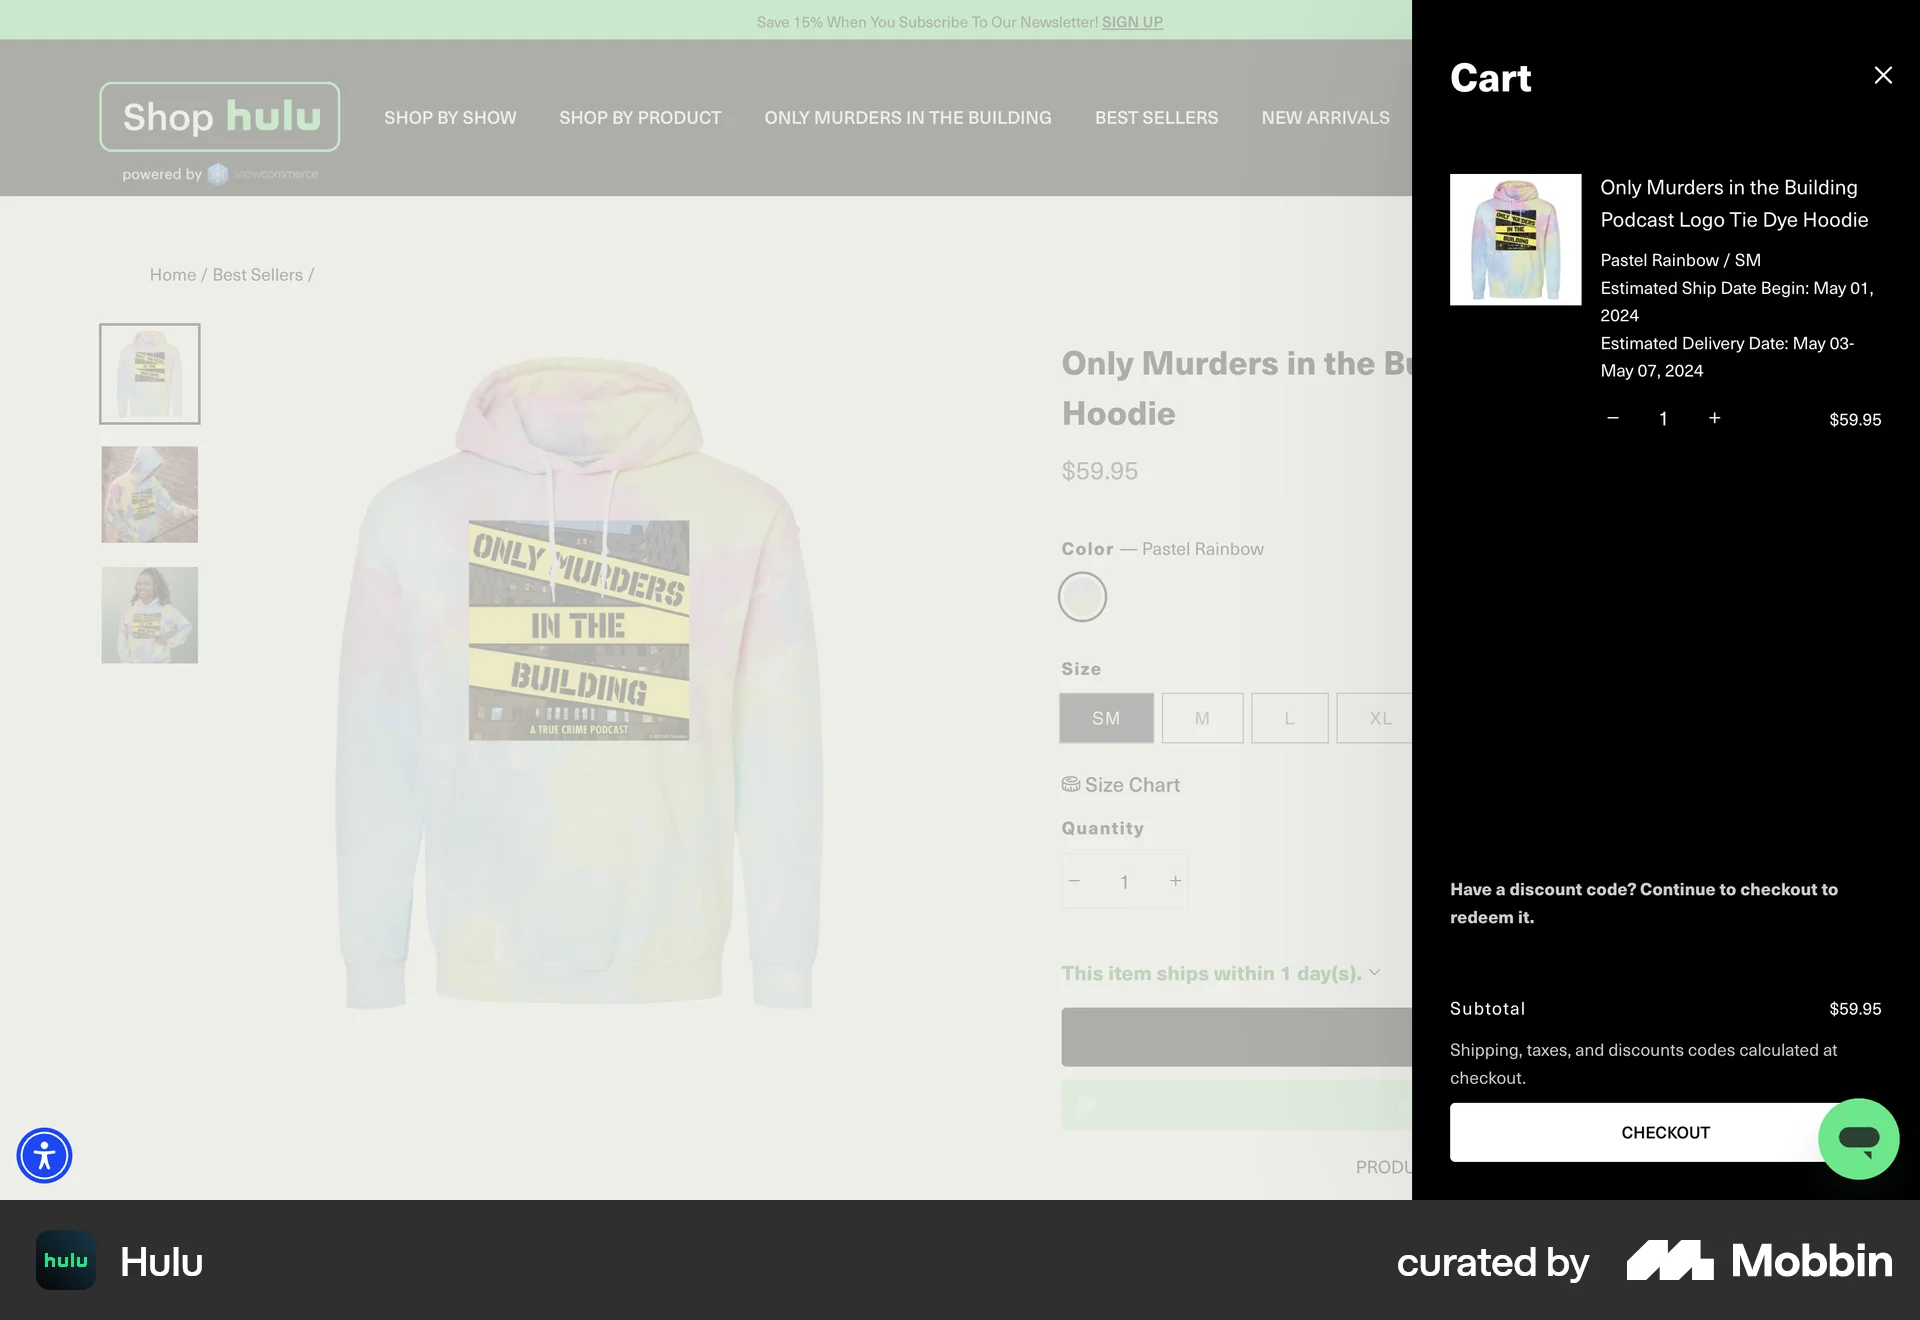This screenshot has width=1920, height=1320.
Task: Choose size L
Action: pyautogui.click(x=1289, y=718)
